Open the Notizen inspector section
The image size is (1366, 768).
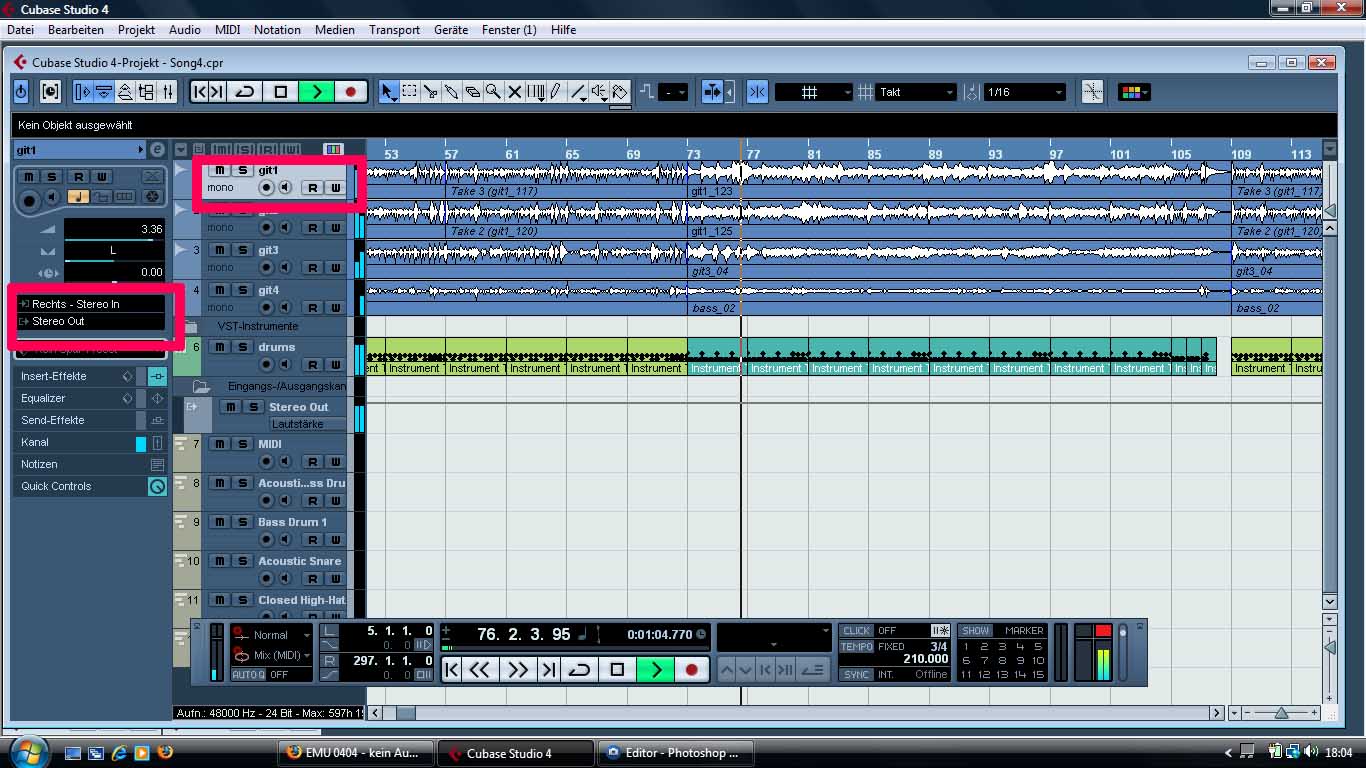click(90, 464)
